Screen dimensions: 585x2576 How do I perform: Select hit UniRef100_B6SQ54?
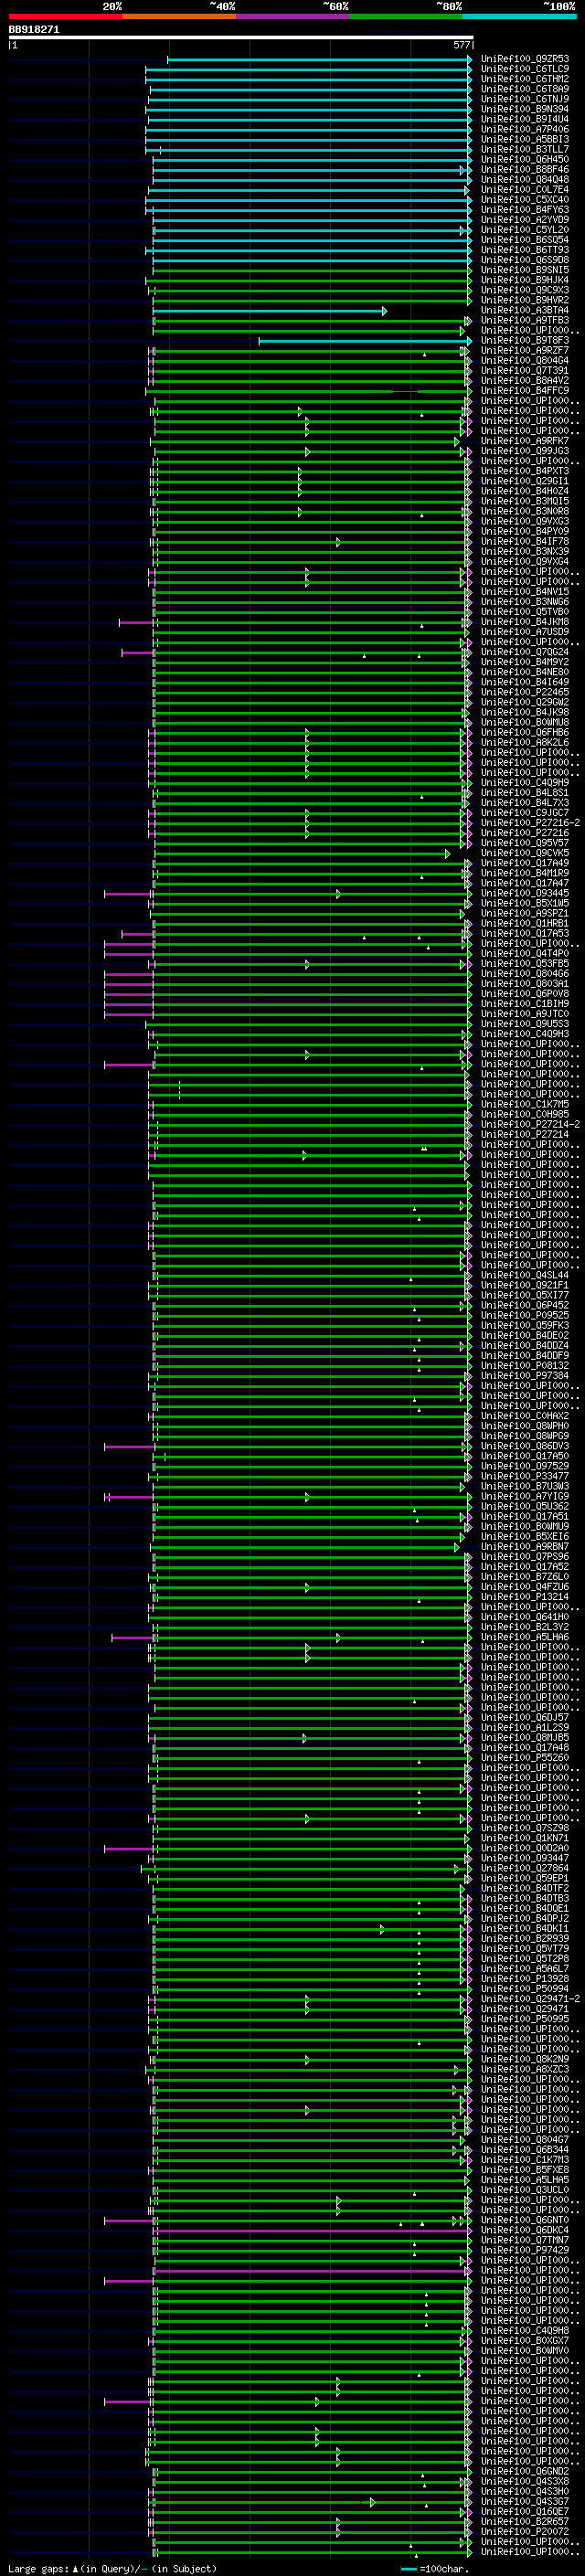[x=525, y=239]
